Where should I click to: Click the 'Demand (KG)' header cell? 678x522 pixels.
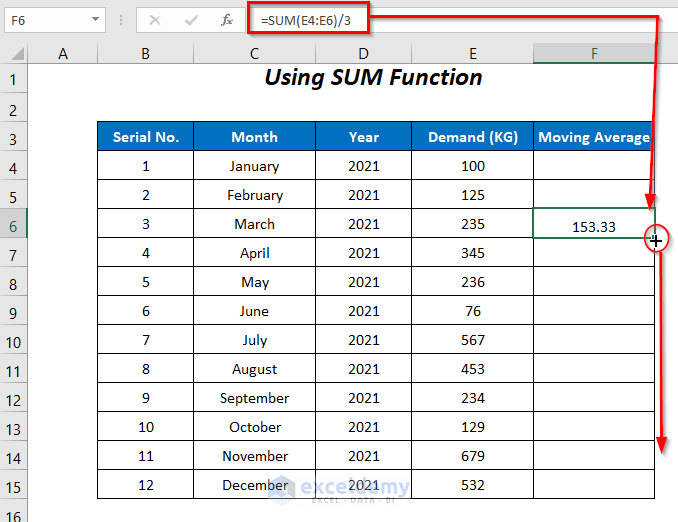click(x=473, y=137)
